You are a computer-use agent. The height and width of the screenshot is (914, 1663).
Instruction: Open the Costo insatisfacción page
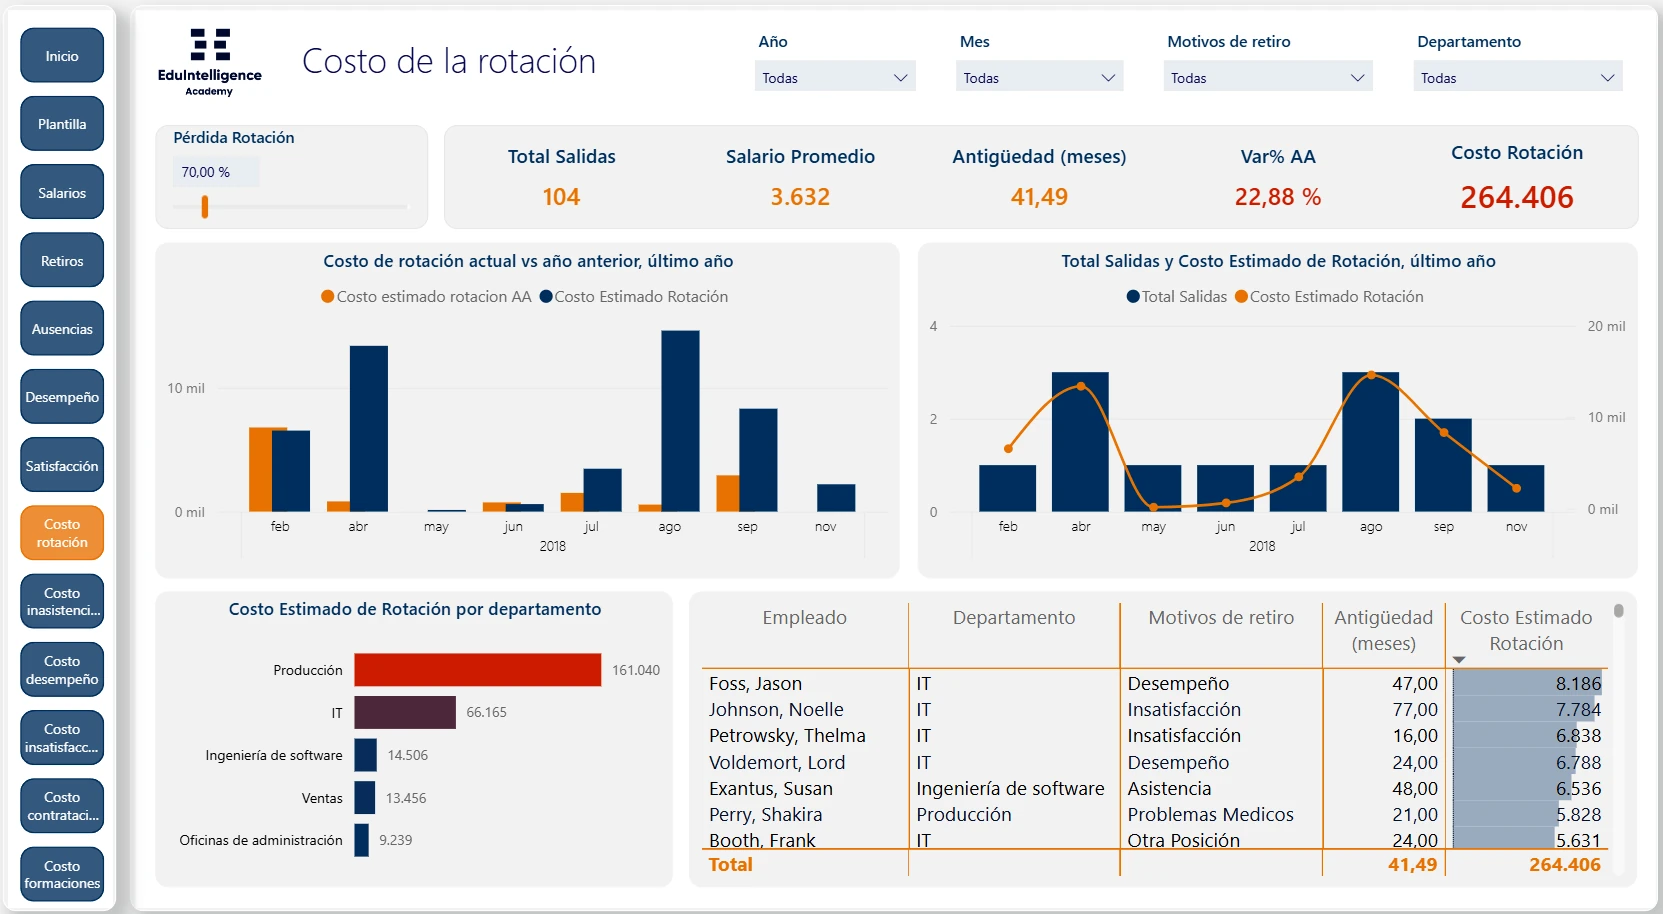coord(62,738)
